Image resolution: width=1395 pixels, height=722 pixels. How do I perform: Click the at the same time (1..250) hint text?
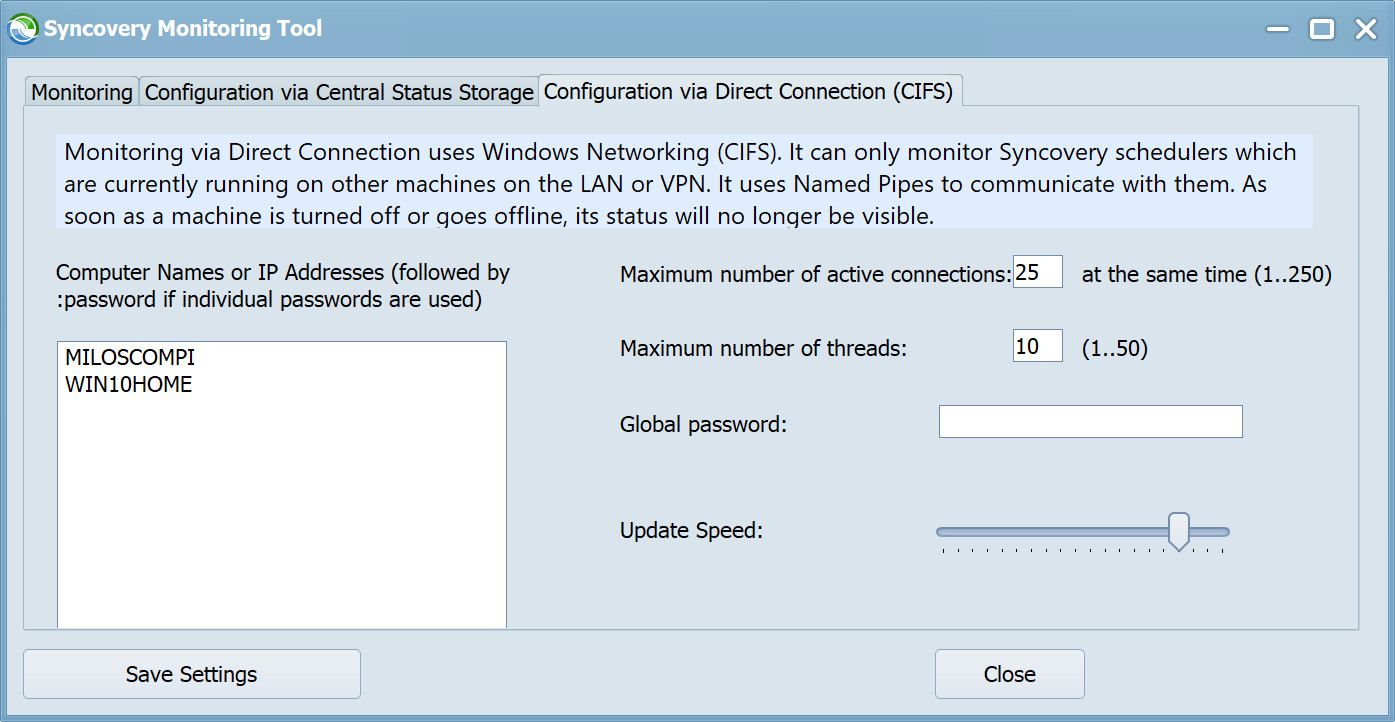tap(1205, 273)
